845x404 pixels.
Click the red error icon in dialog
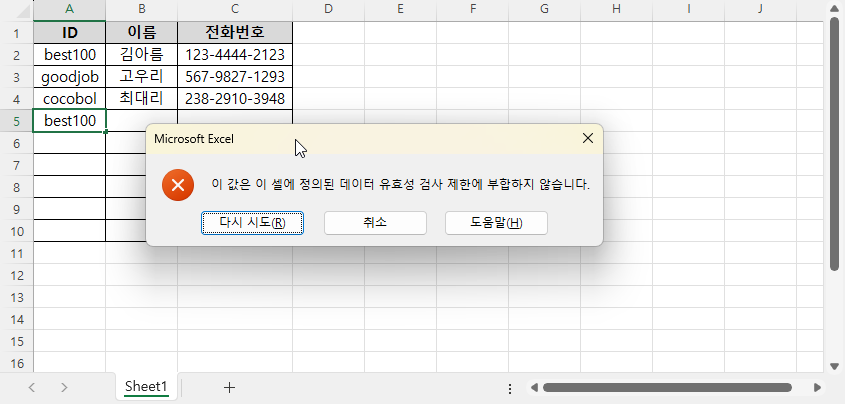[x=178, y=185]
